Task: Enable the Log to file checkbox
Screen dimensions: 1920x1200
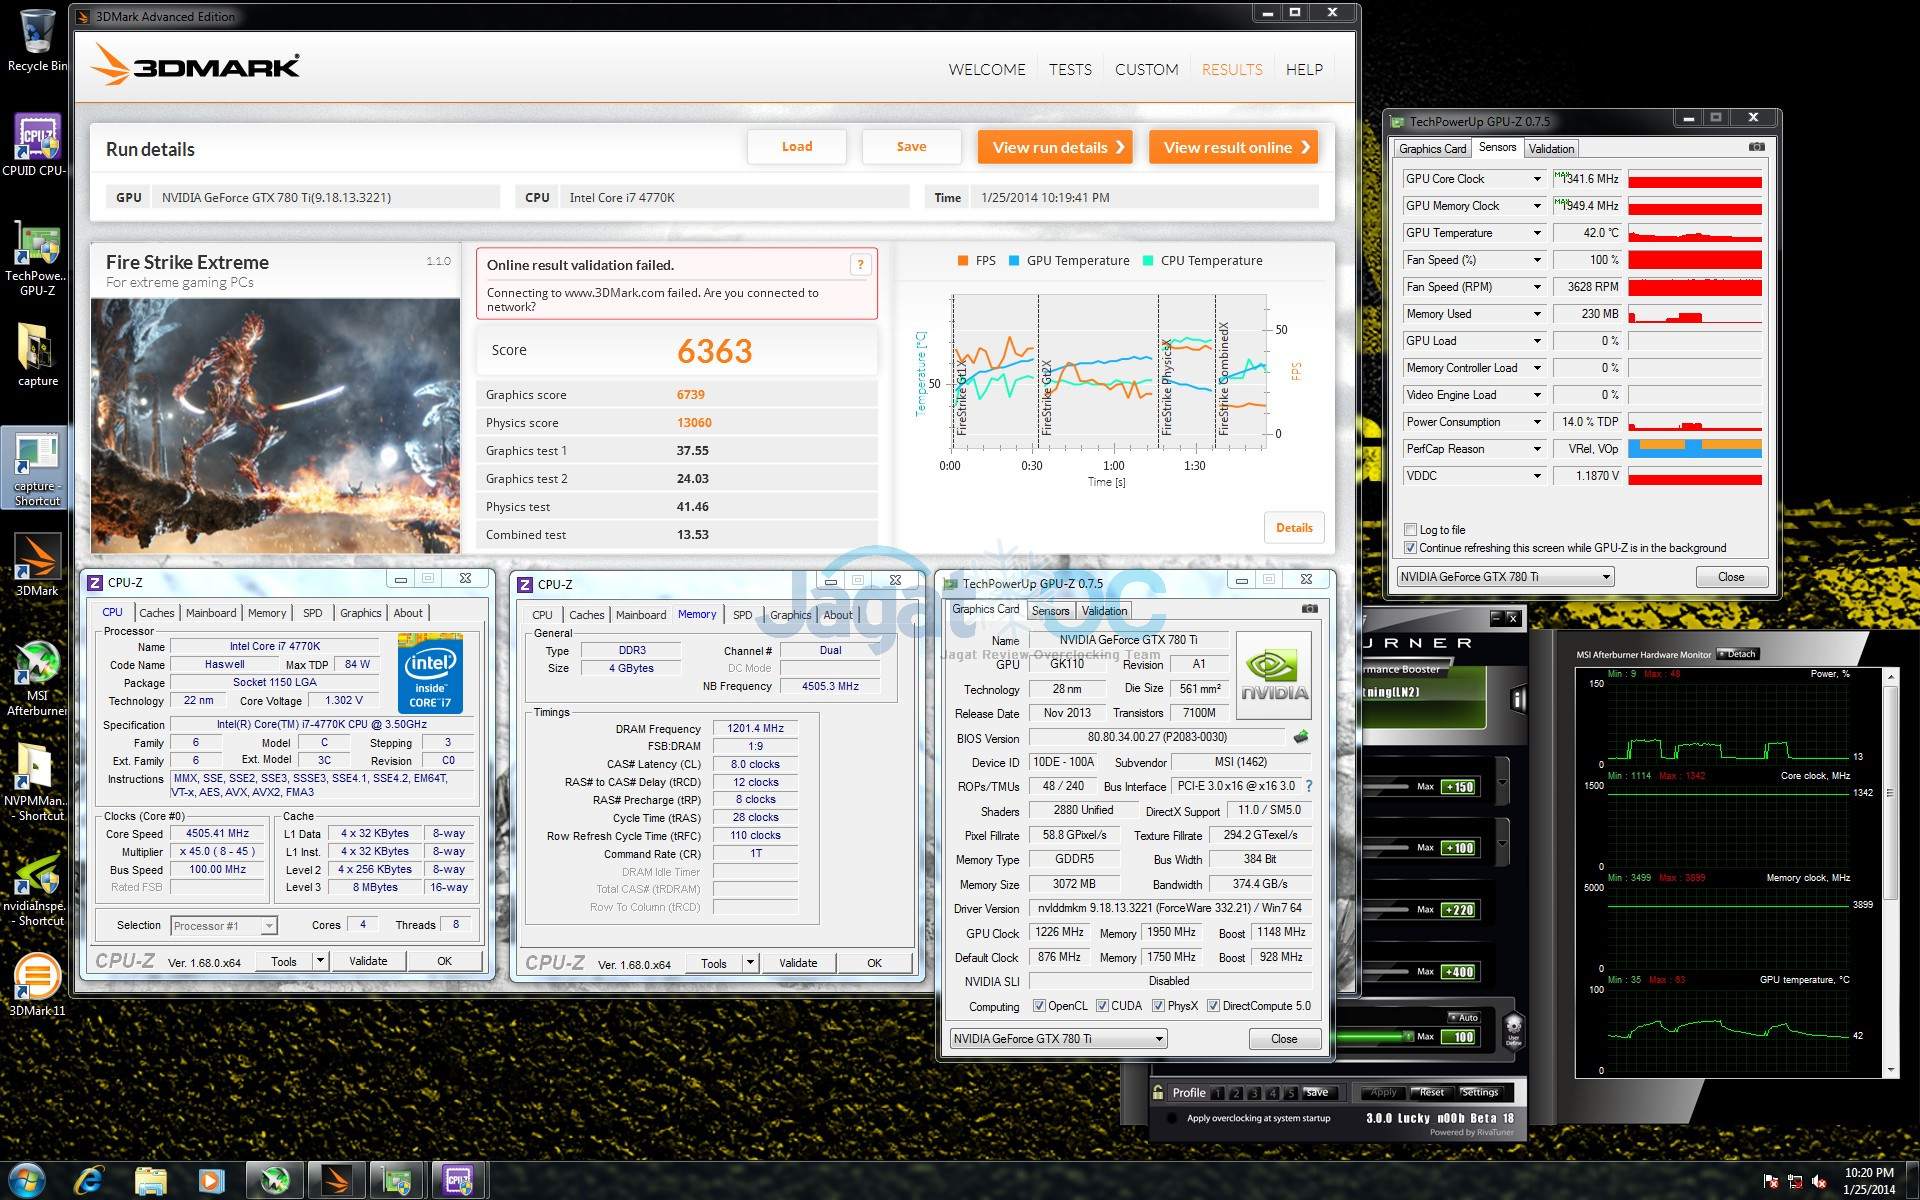Action: pyautogui.click(x=1410, y=530)
